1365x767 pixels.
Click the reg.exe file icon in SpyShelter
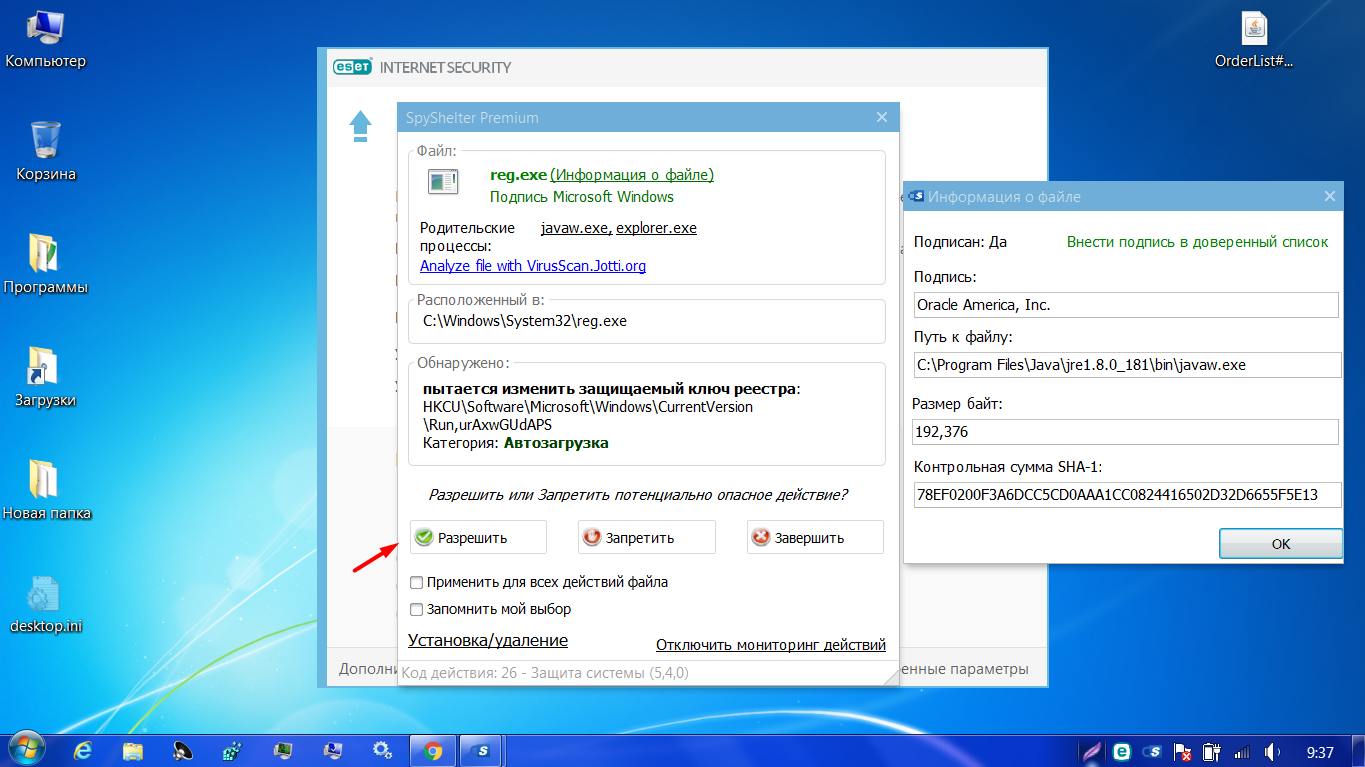pos(441,181)
